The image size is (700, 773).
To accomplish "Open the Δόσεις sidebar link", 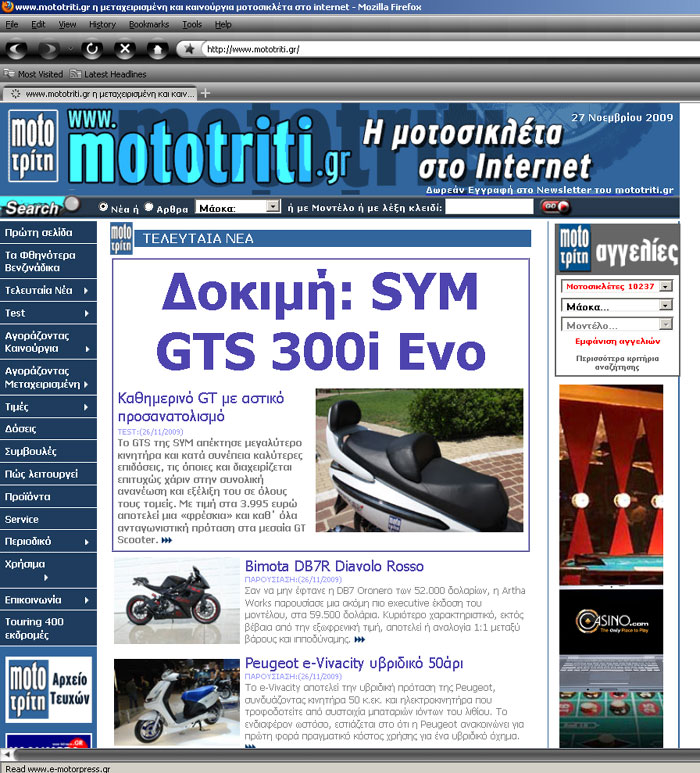I will point(48,429).
